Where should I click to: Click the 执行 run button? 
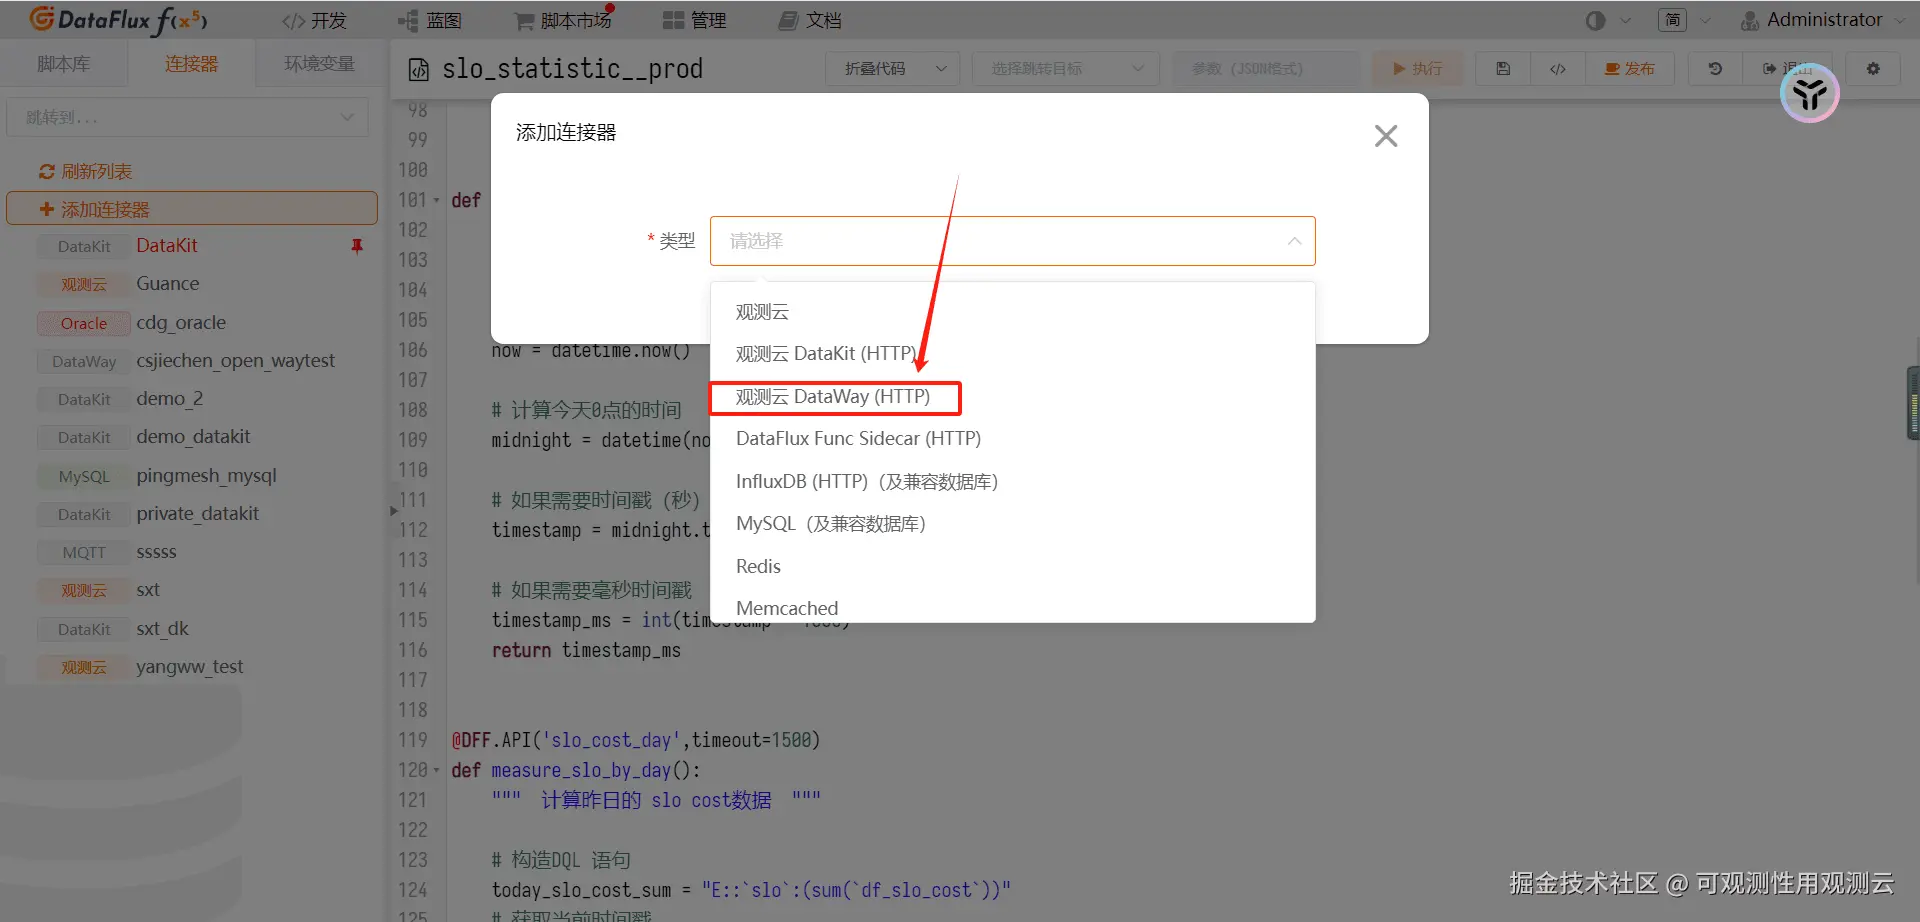(1417, 68)
